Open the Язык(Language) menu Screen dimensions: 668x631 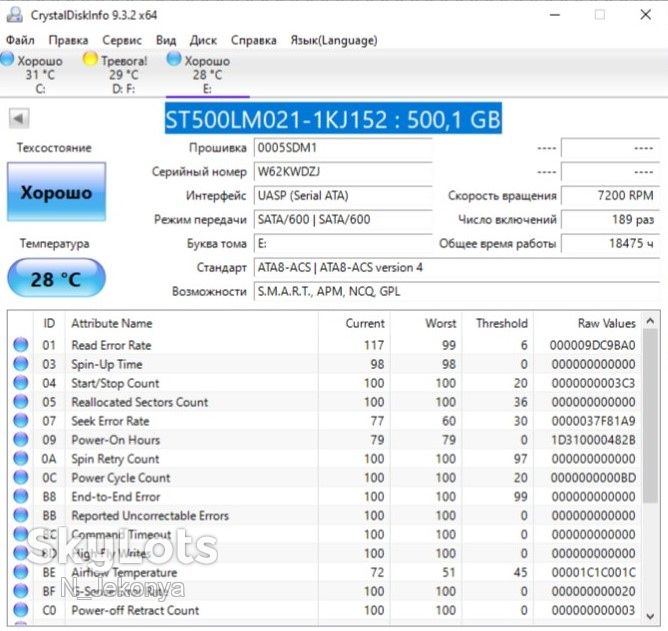point(334,40)
